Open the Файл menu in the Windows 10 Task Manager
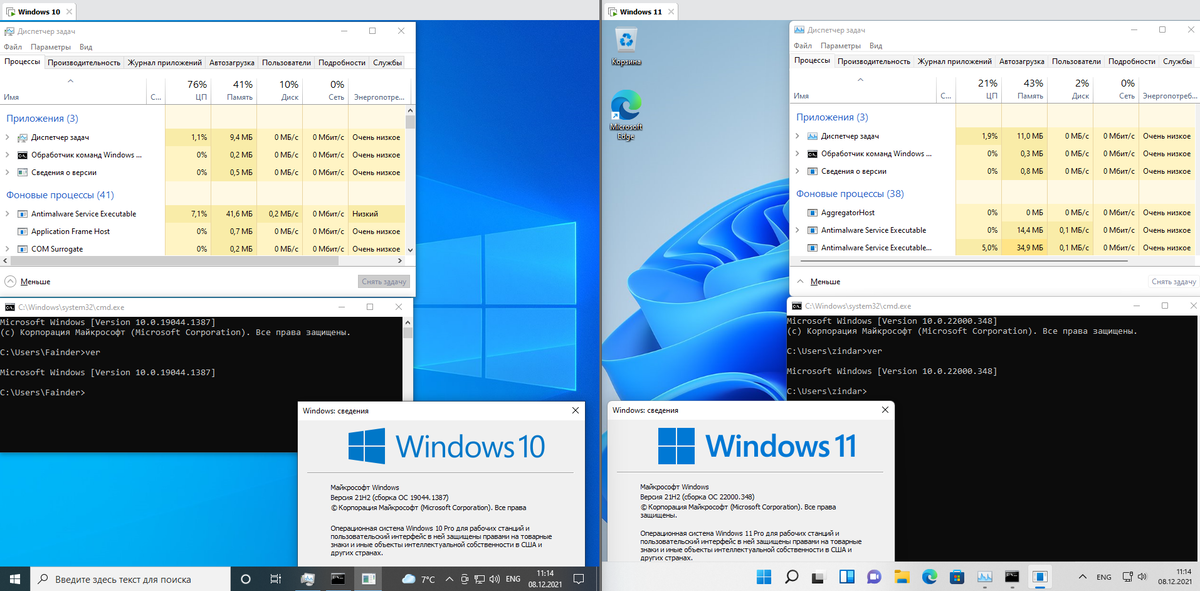Screen dimensions: 1200x591 coord(13,46)
